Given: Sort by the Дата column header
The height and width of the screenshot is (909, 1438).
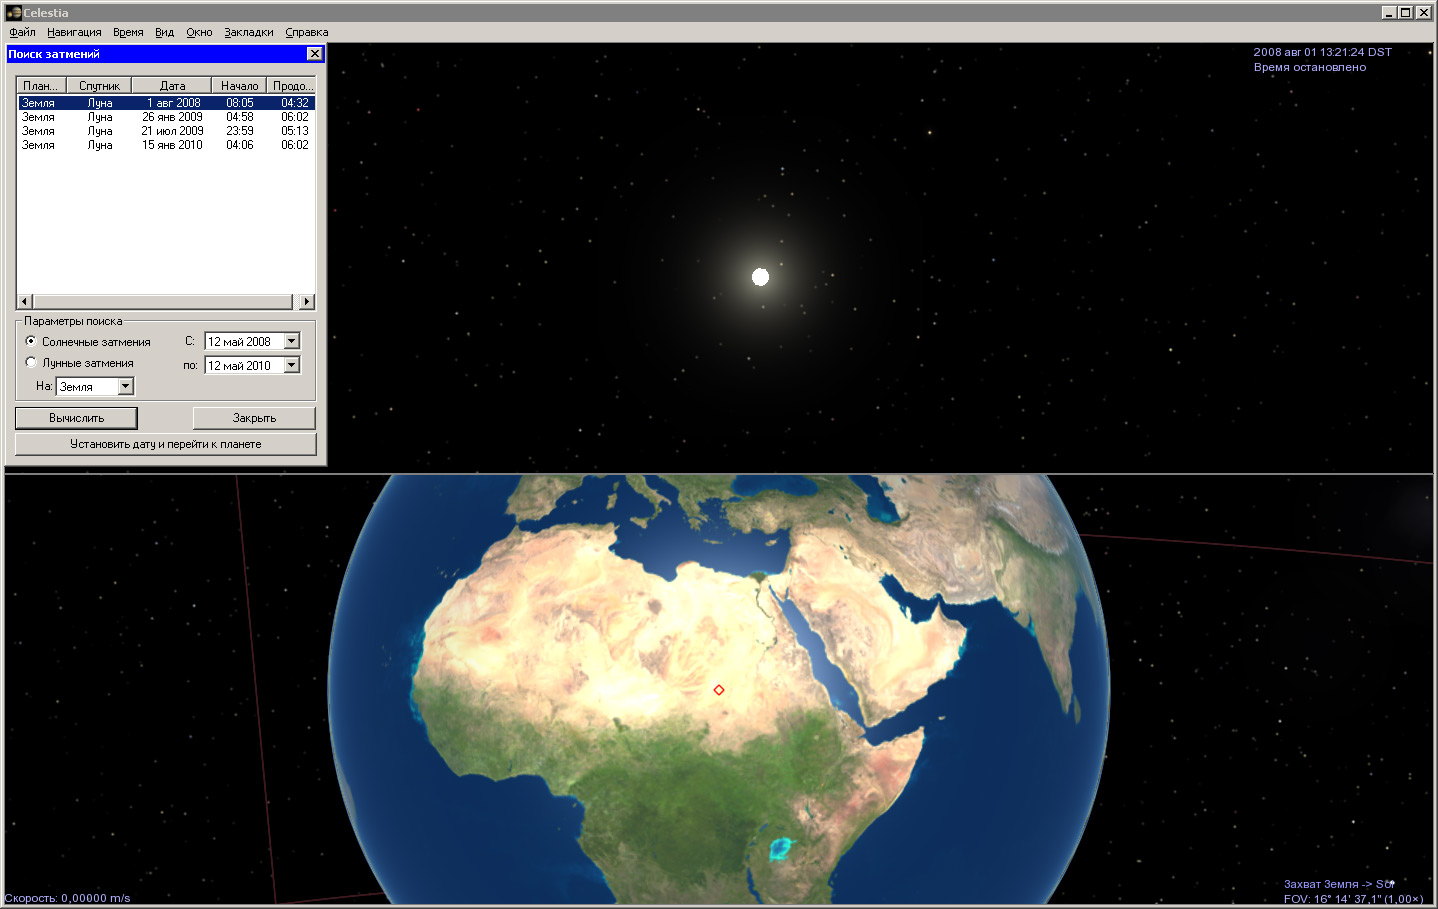Looking at the screenshot, I should point(172,86).
